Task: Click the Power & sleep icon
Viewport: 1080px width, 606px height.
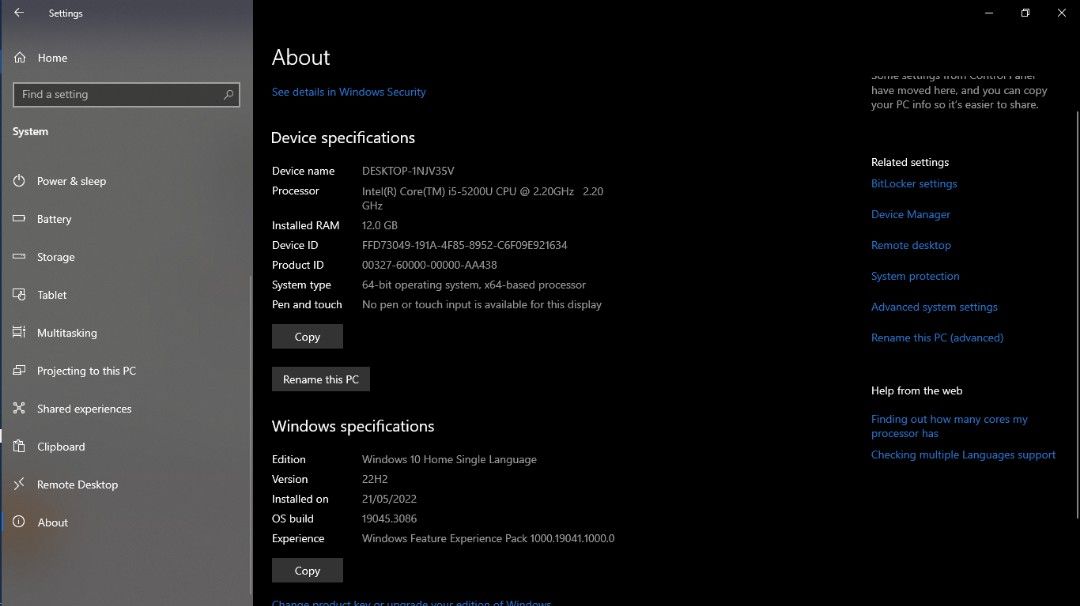Action: (x=19, y=180)
